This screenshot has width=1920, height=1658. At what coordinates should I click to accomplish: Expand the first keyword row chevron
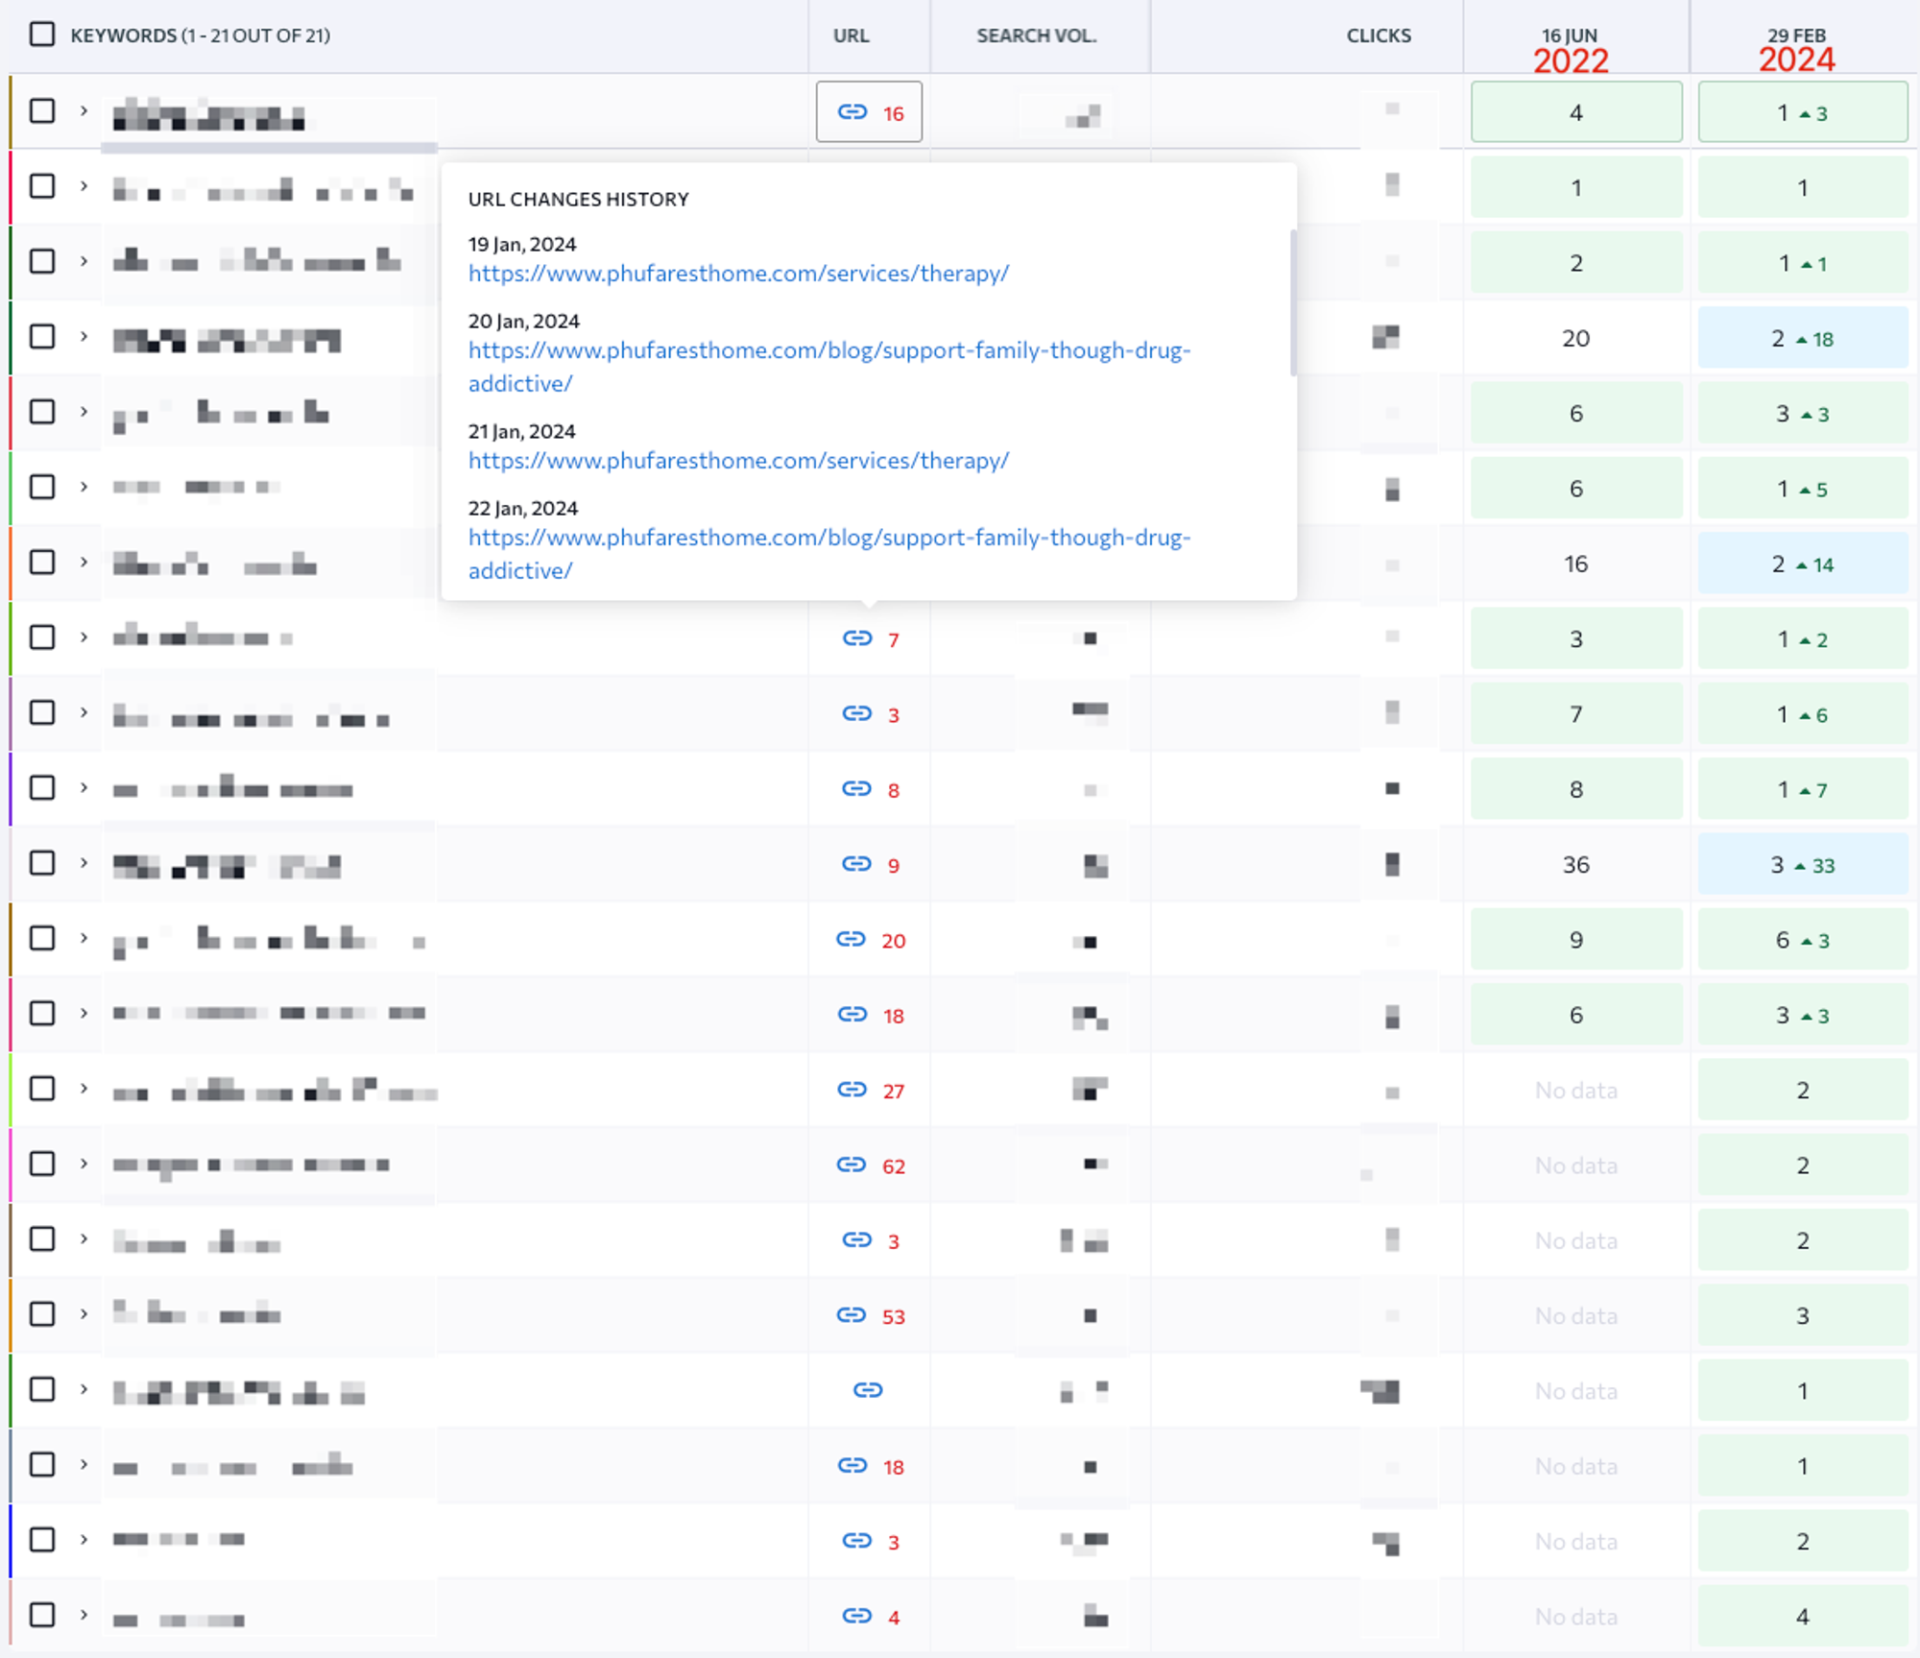point(84,111)
